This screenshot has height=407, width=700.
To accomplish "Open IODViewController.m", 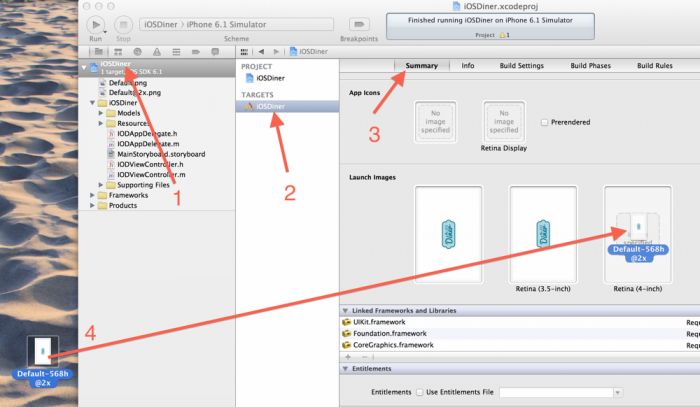I will (x=151, y=174).
